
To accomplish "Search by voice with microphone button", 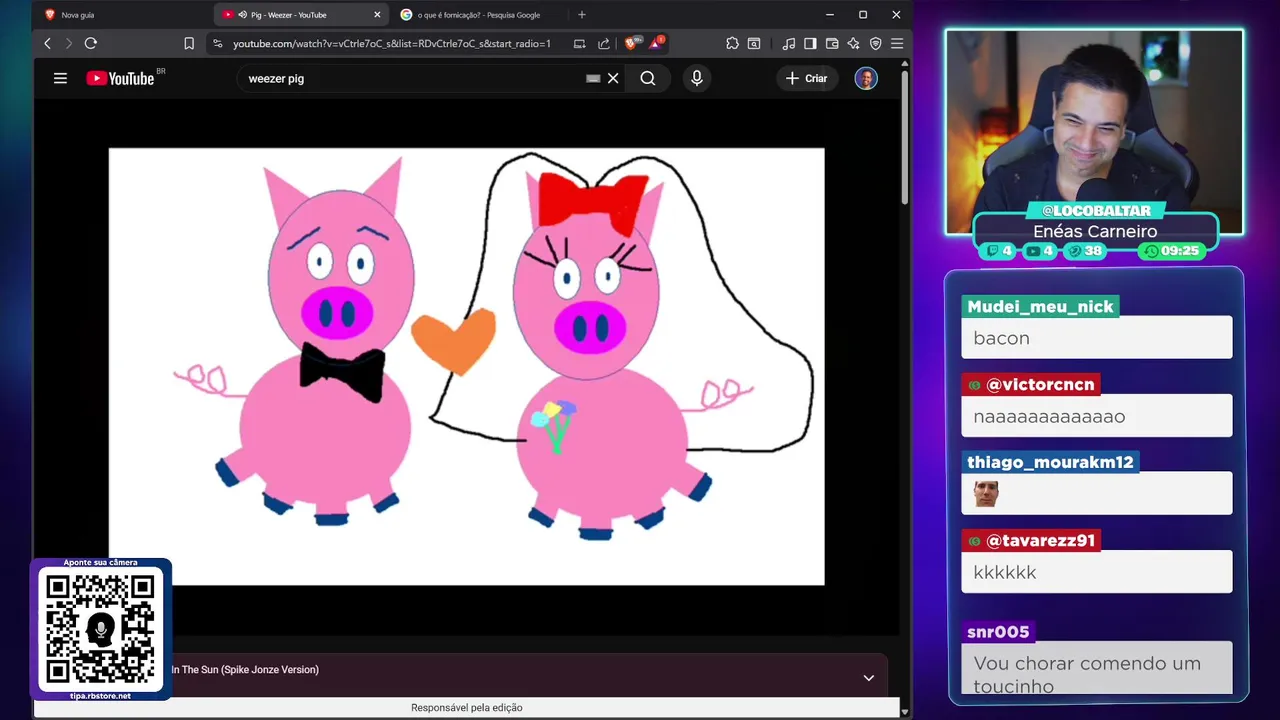I will pyautogui.click(x=697, y=78).
